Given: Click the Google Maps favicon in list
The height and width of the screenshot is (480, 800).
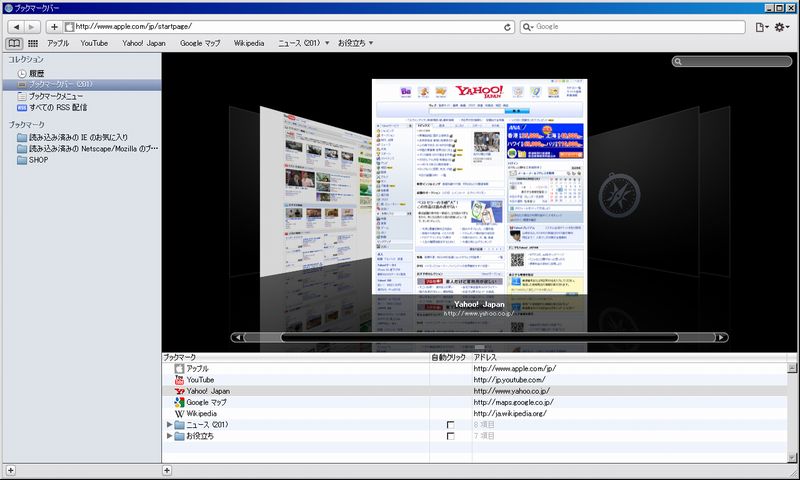Looking at the screenshot, I should tap(179, 402).
